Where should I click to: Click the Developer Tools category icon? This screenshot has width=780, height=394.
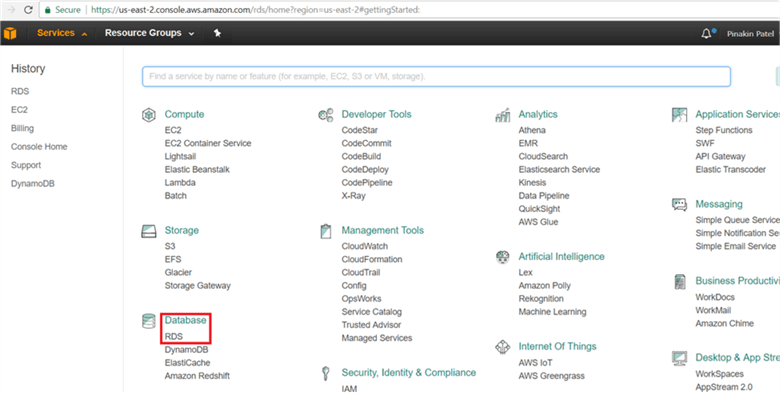(326, 115)
